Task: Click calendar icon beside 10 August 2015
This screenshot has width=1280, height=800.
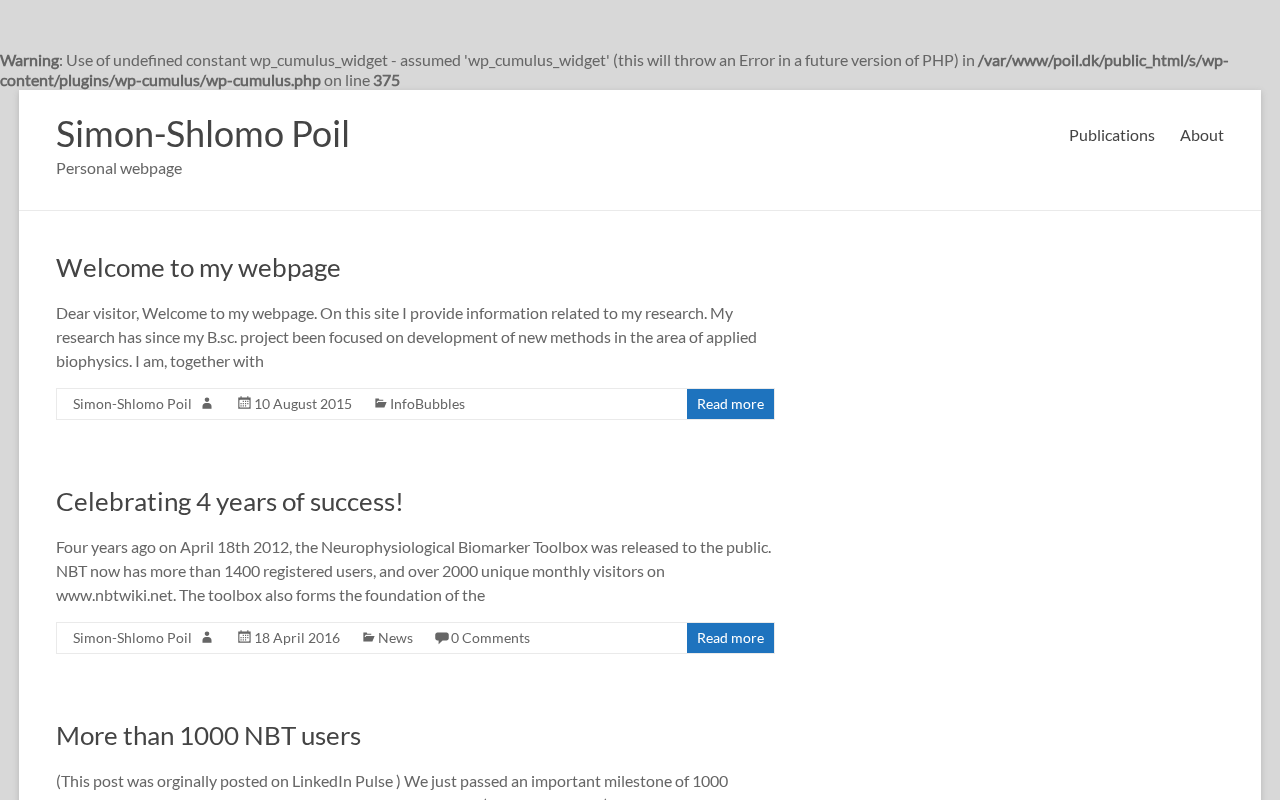Action: pos(244,403)
